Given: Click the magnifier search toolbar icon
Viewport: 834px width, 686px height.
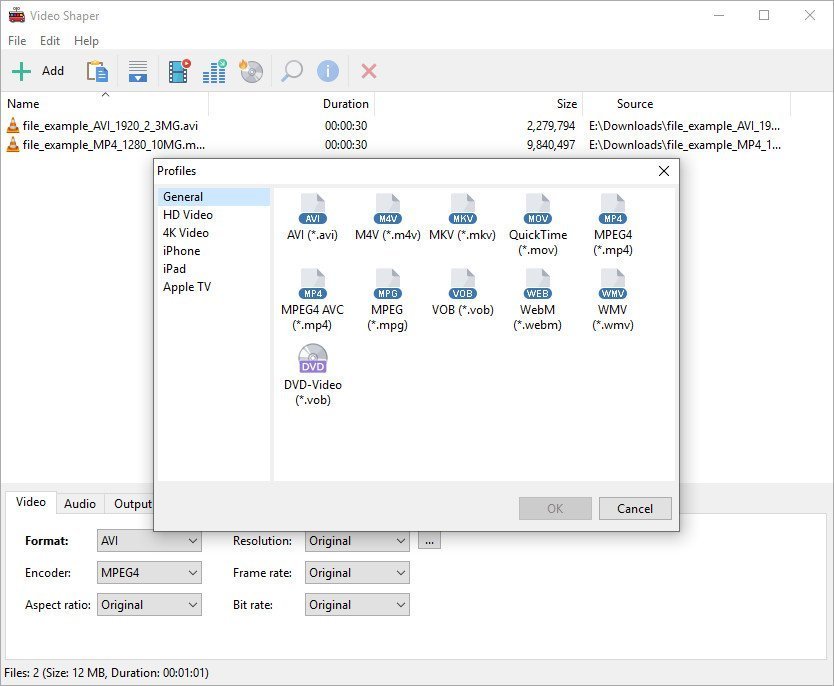Looking at the screenshot, I should click(291, 71).
